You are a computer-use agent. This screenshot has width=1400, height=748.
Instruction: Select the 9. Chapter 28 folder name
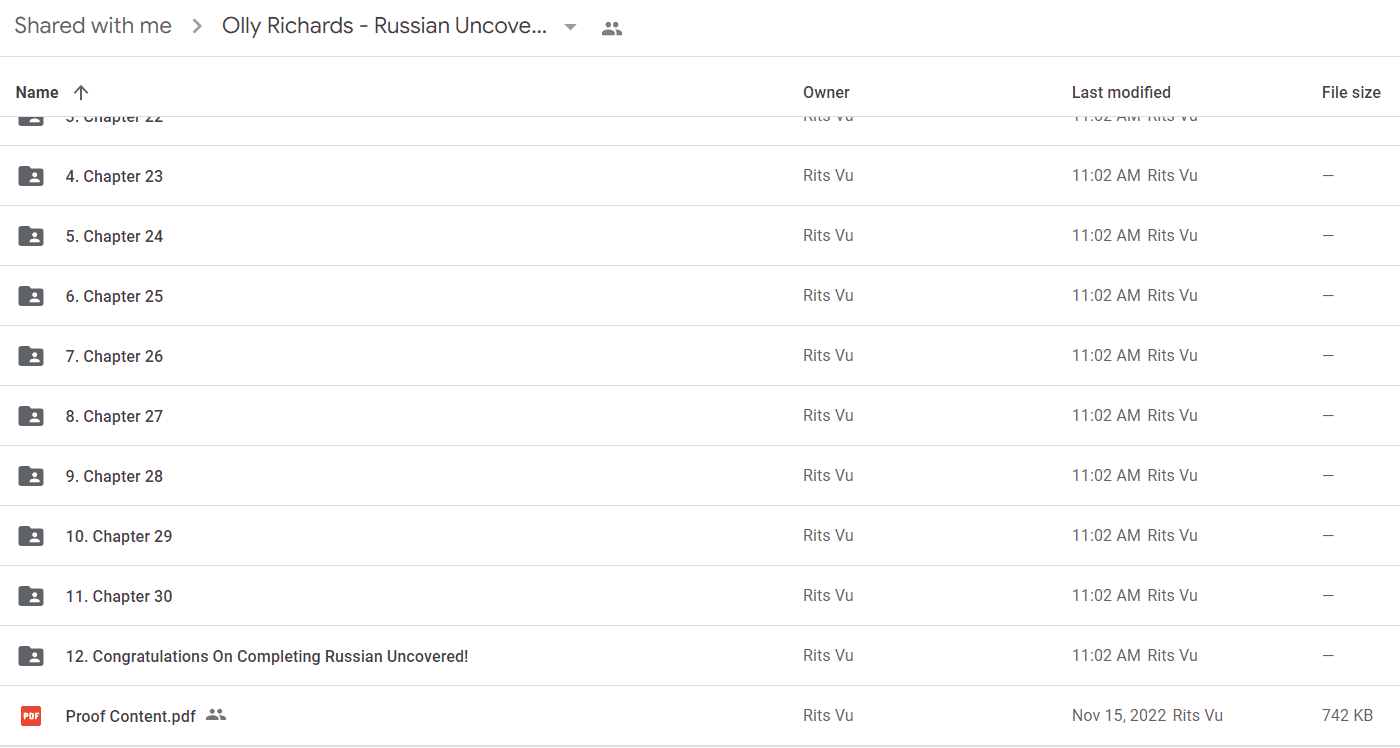pyautogui.click(x=114, y=476)
